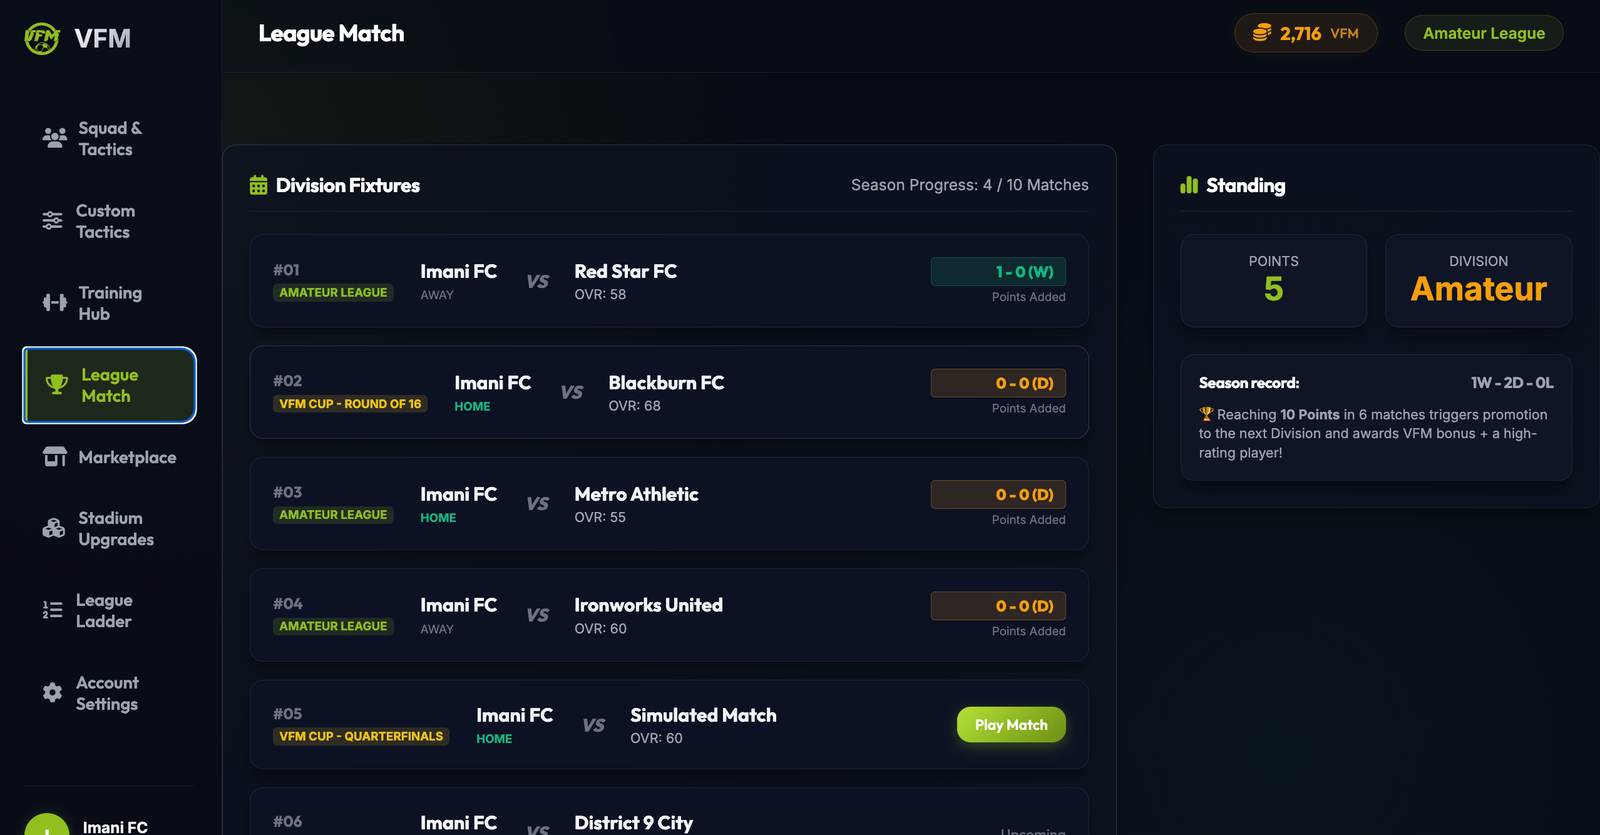The image size is (1600, 835).
Task: Click the Imani FC name at sidebar bottom
Action: coord(115,827)
